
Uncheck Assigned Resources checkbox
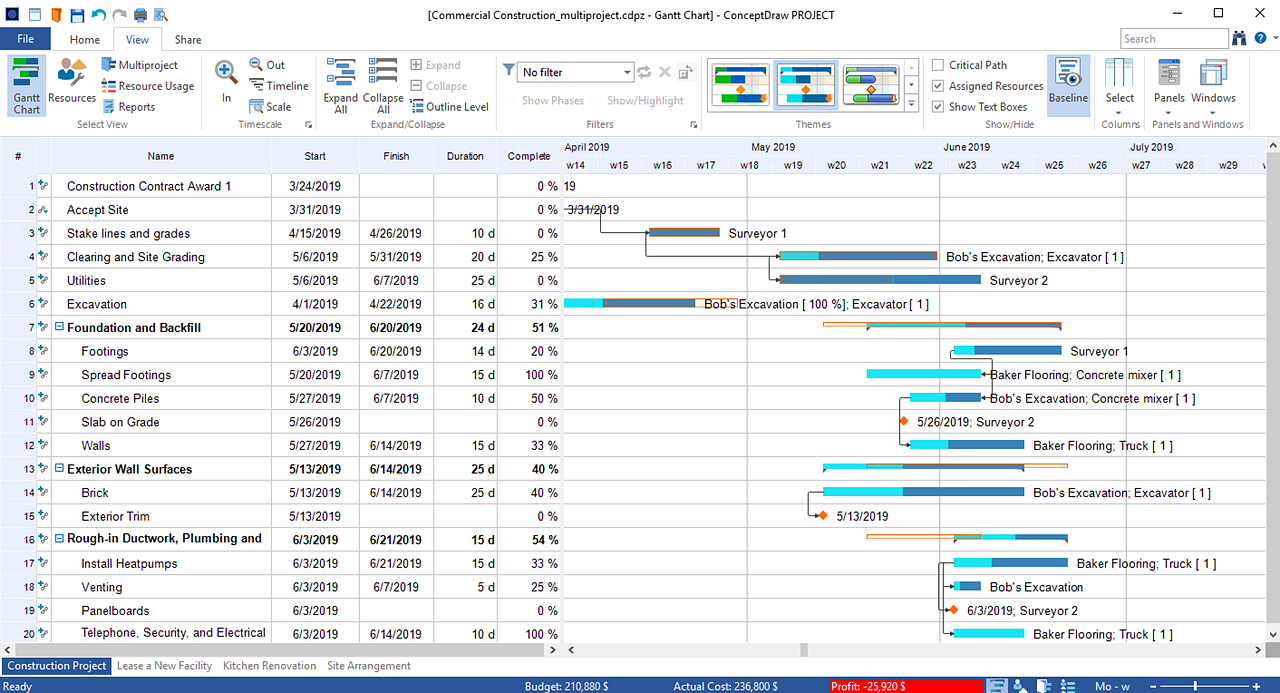[x=938, y=86]
